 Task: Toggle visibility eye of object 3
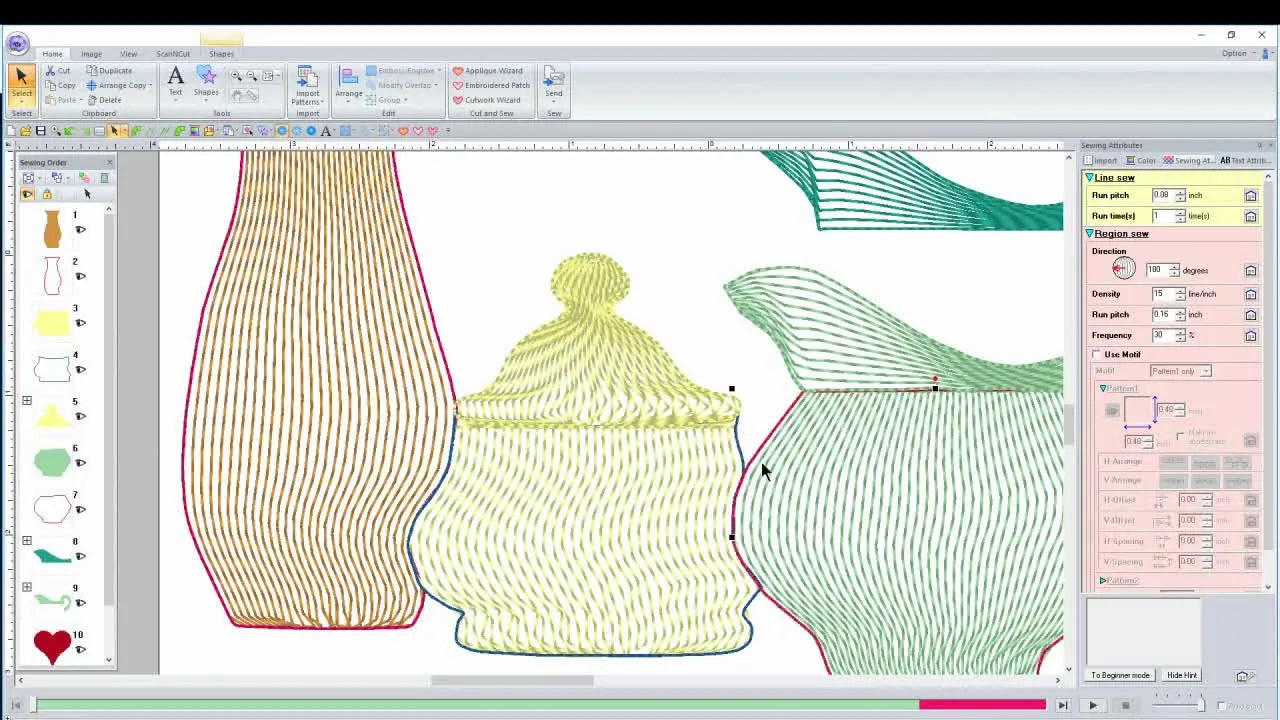tap(80, 323)
